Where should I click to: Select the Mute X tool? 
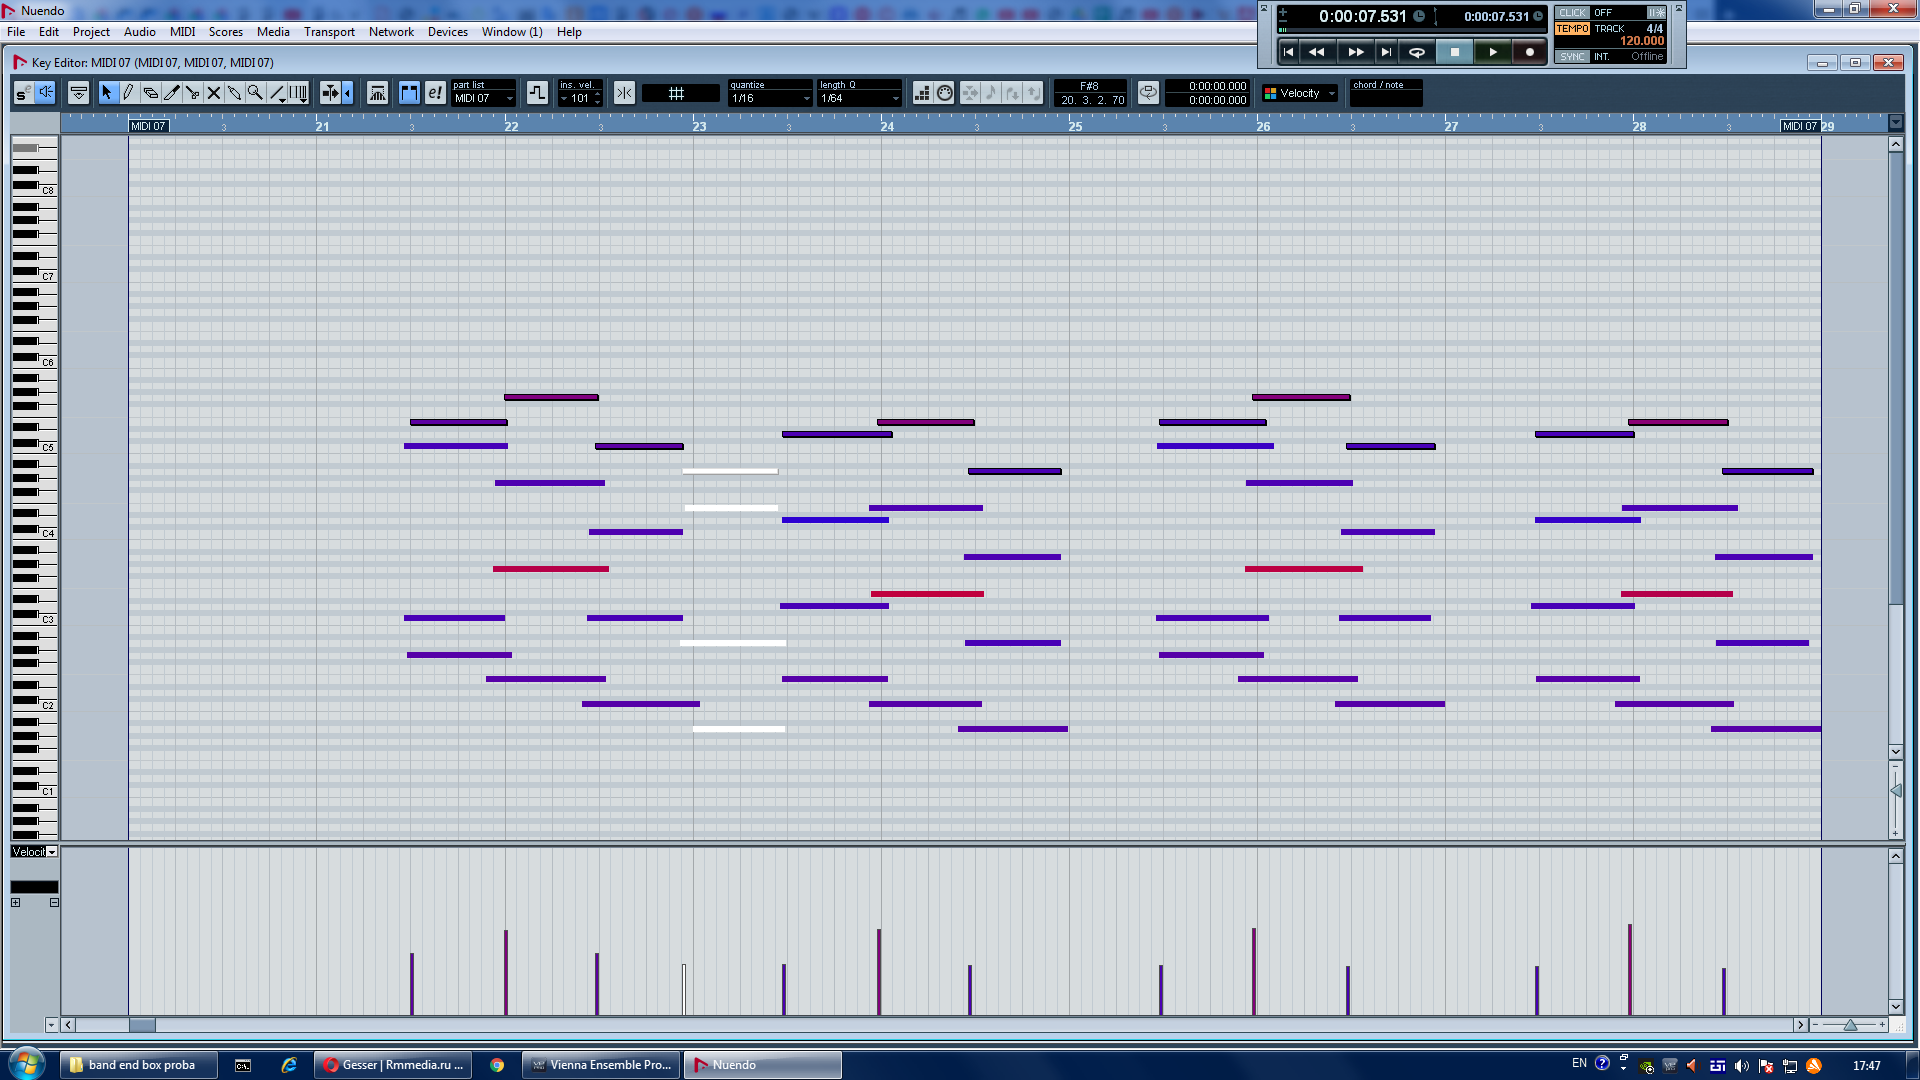coord(213,93)
